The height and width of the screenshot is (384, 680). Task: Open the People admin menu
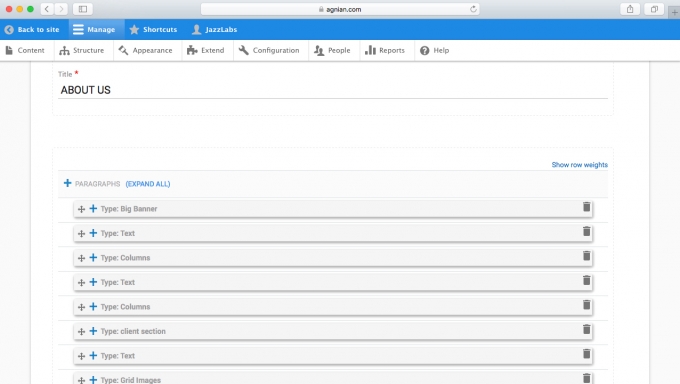pyautogui.click(x=332, y=50)
